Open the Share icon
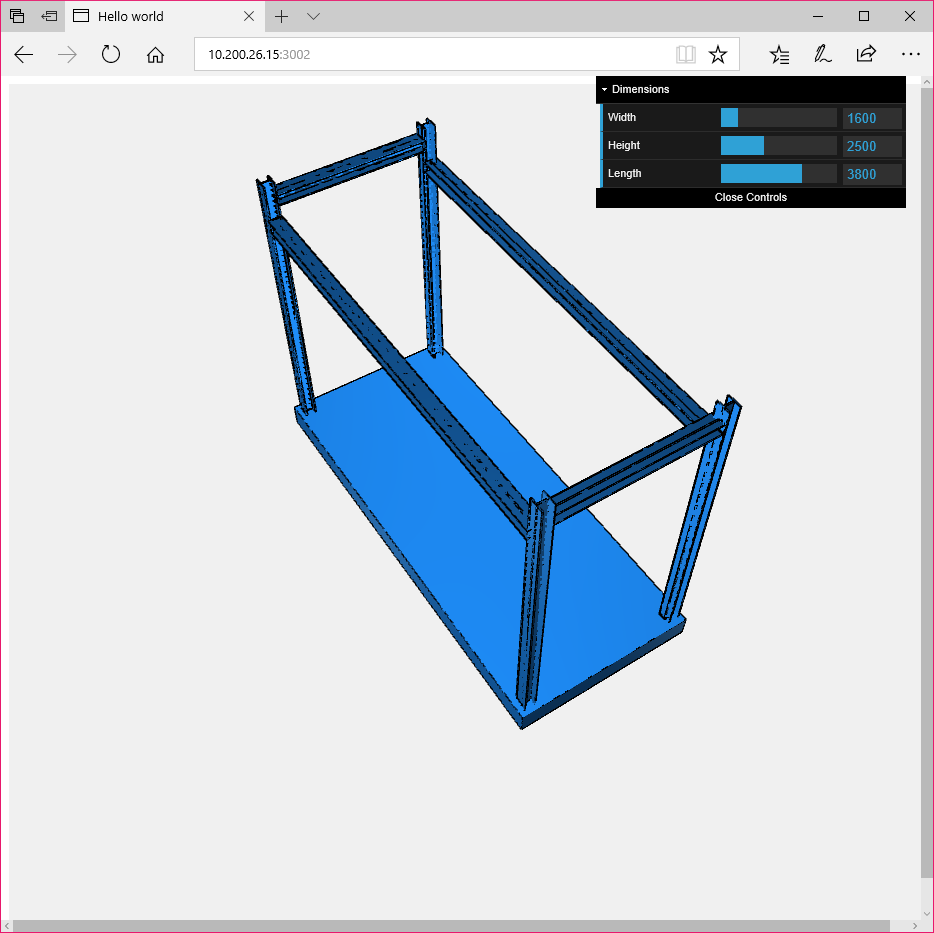Screen dimensions: 934x933 click(866, 55)
